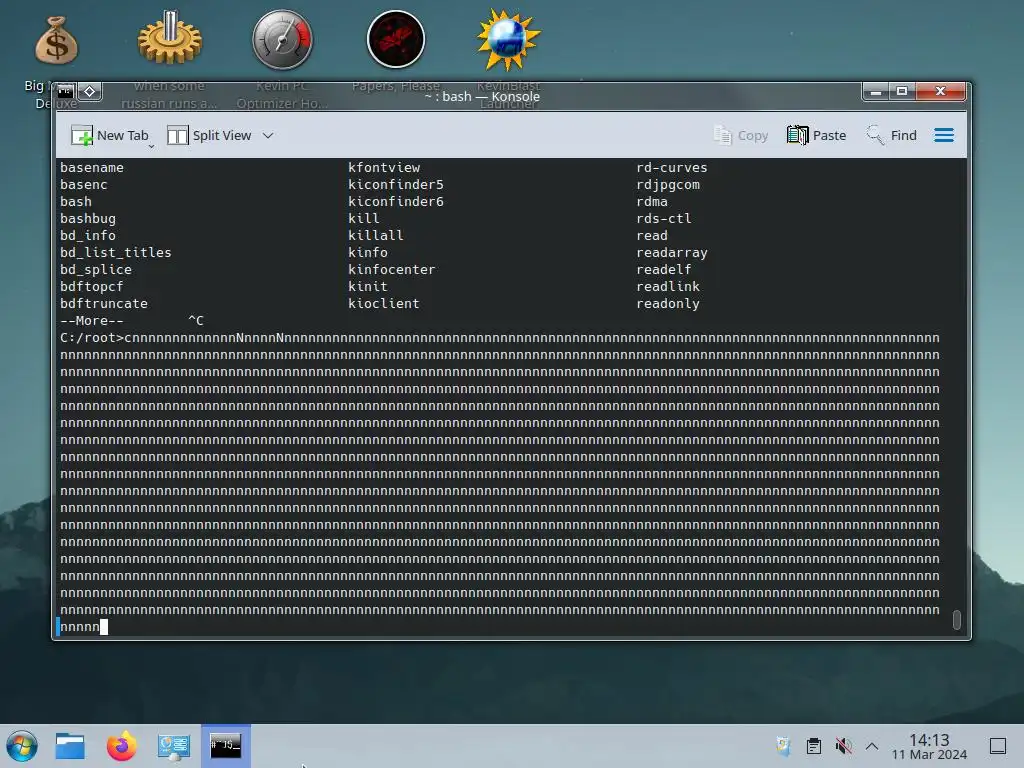The height and width of the screenshot is (768, 1024).
Task: Click the 'C:/root>' prompt text
Action: tap(91, 338)
